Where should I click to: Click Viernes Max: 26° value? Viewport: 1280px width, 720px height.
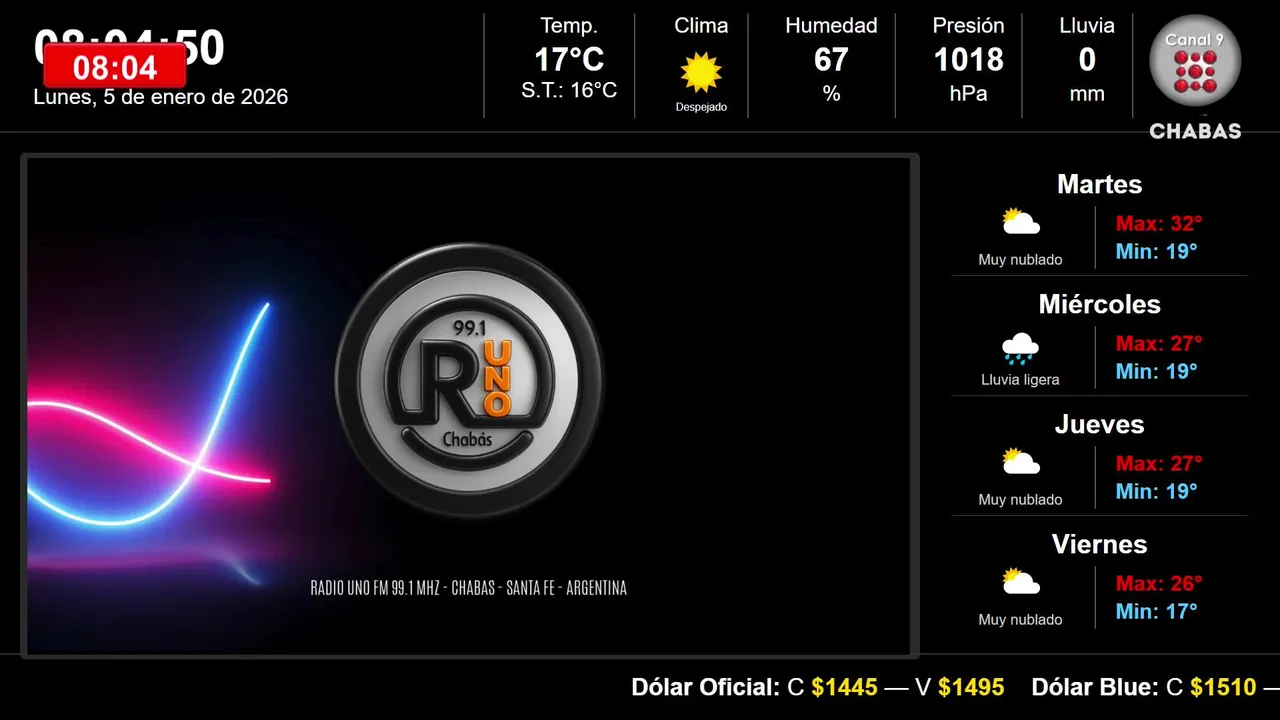pos(1159,584)
